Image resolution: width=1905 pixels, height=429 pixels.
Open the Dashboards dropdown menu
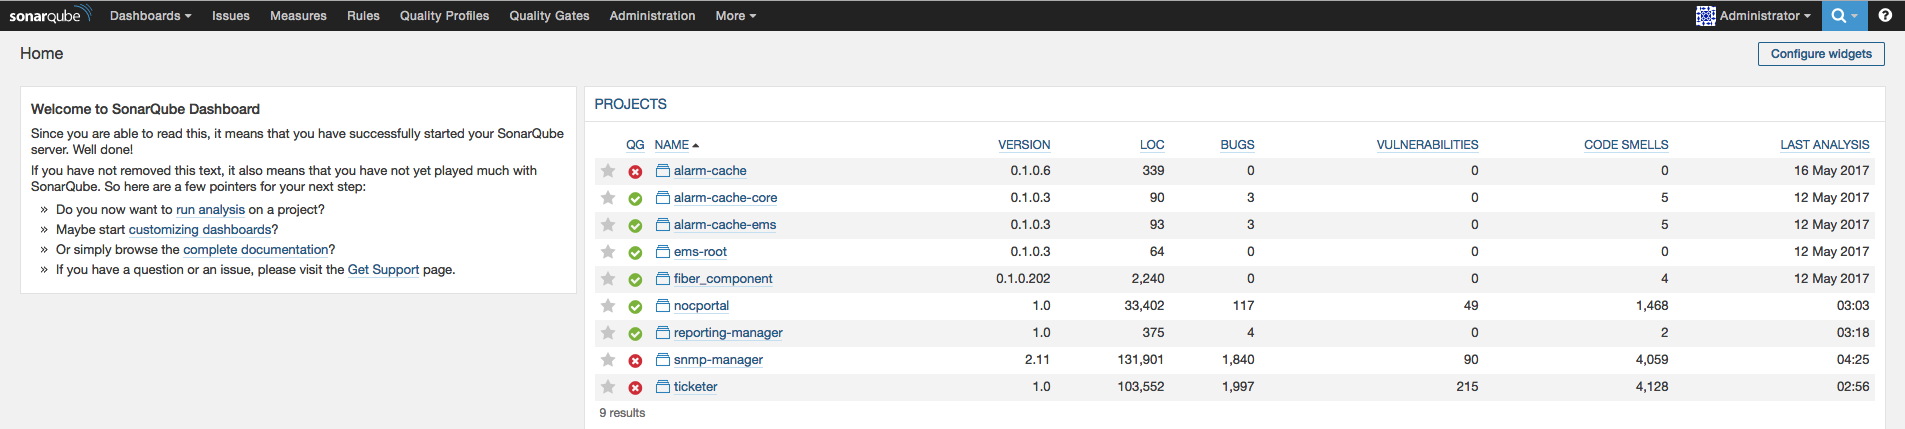pyautogui.click(x=150, y=16)
